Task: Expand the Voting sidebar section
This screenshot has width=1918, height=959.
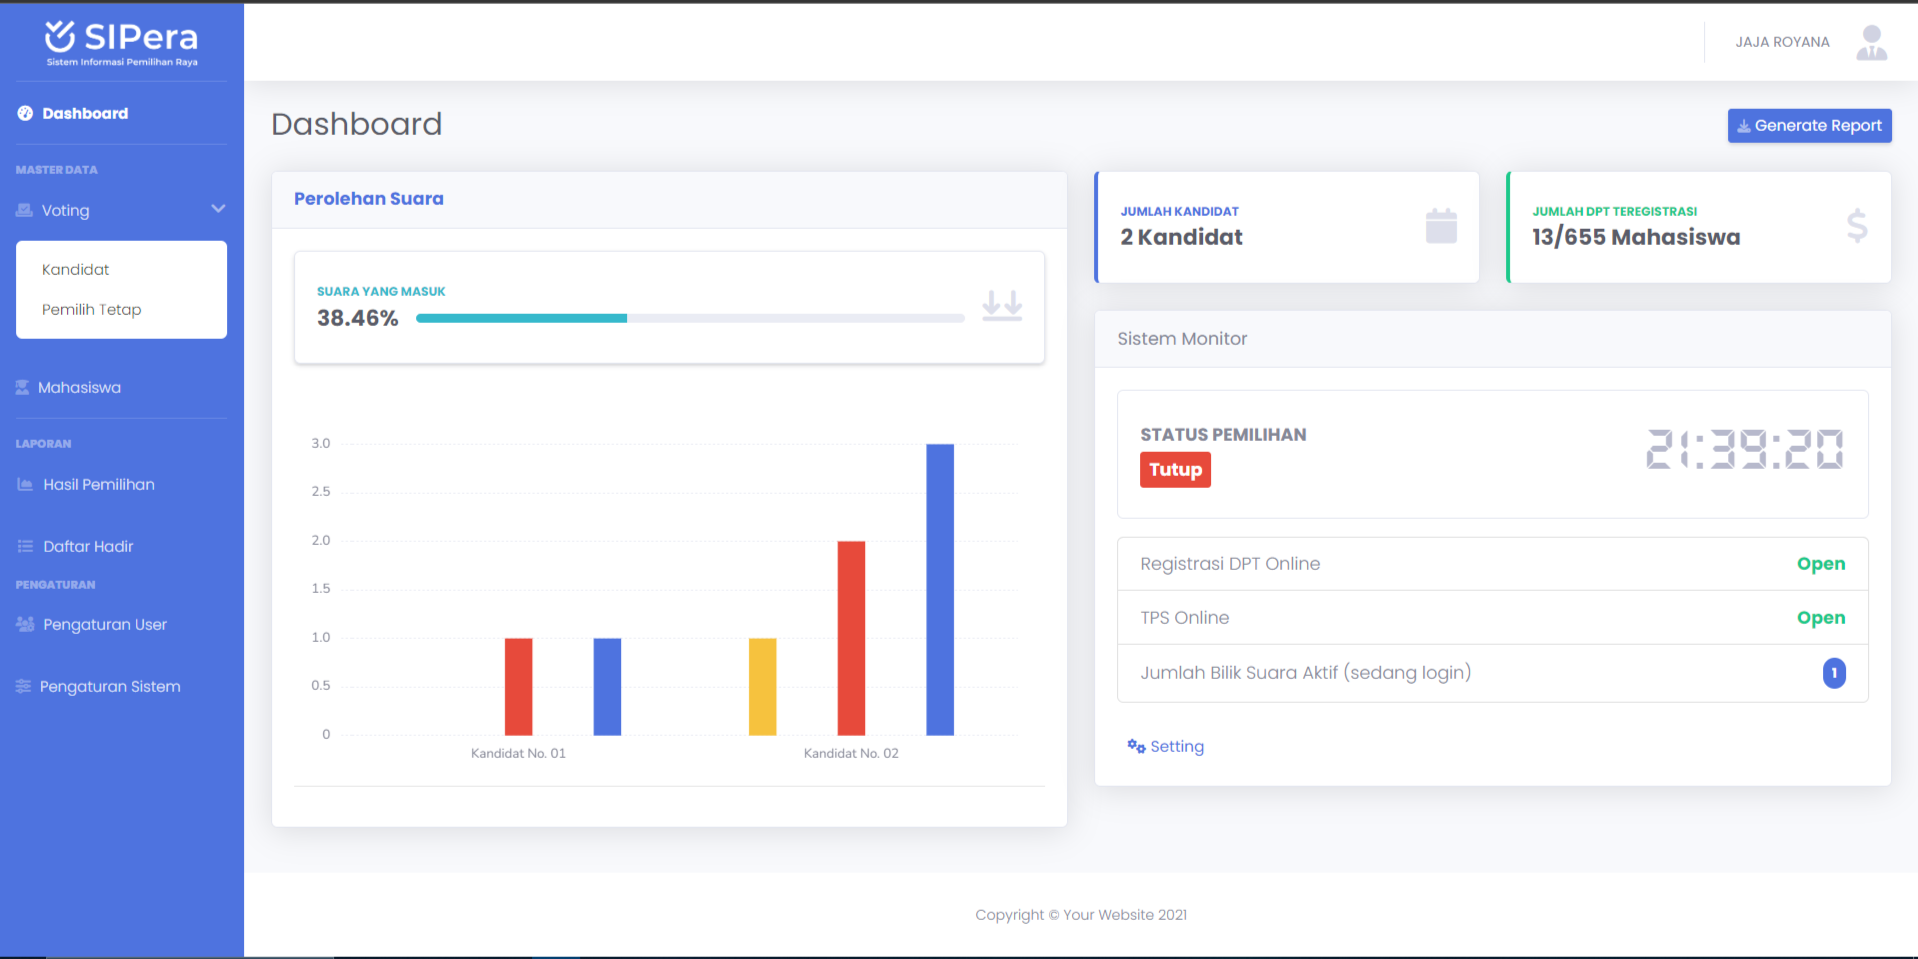Action: (66, 211)
